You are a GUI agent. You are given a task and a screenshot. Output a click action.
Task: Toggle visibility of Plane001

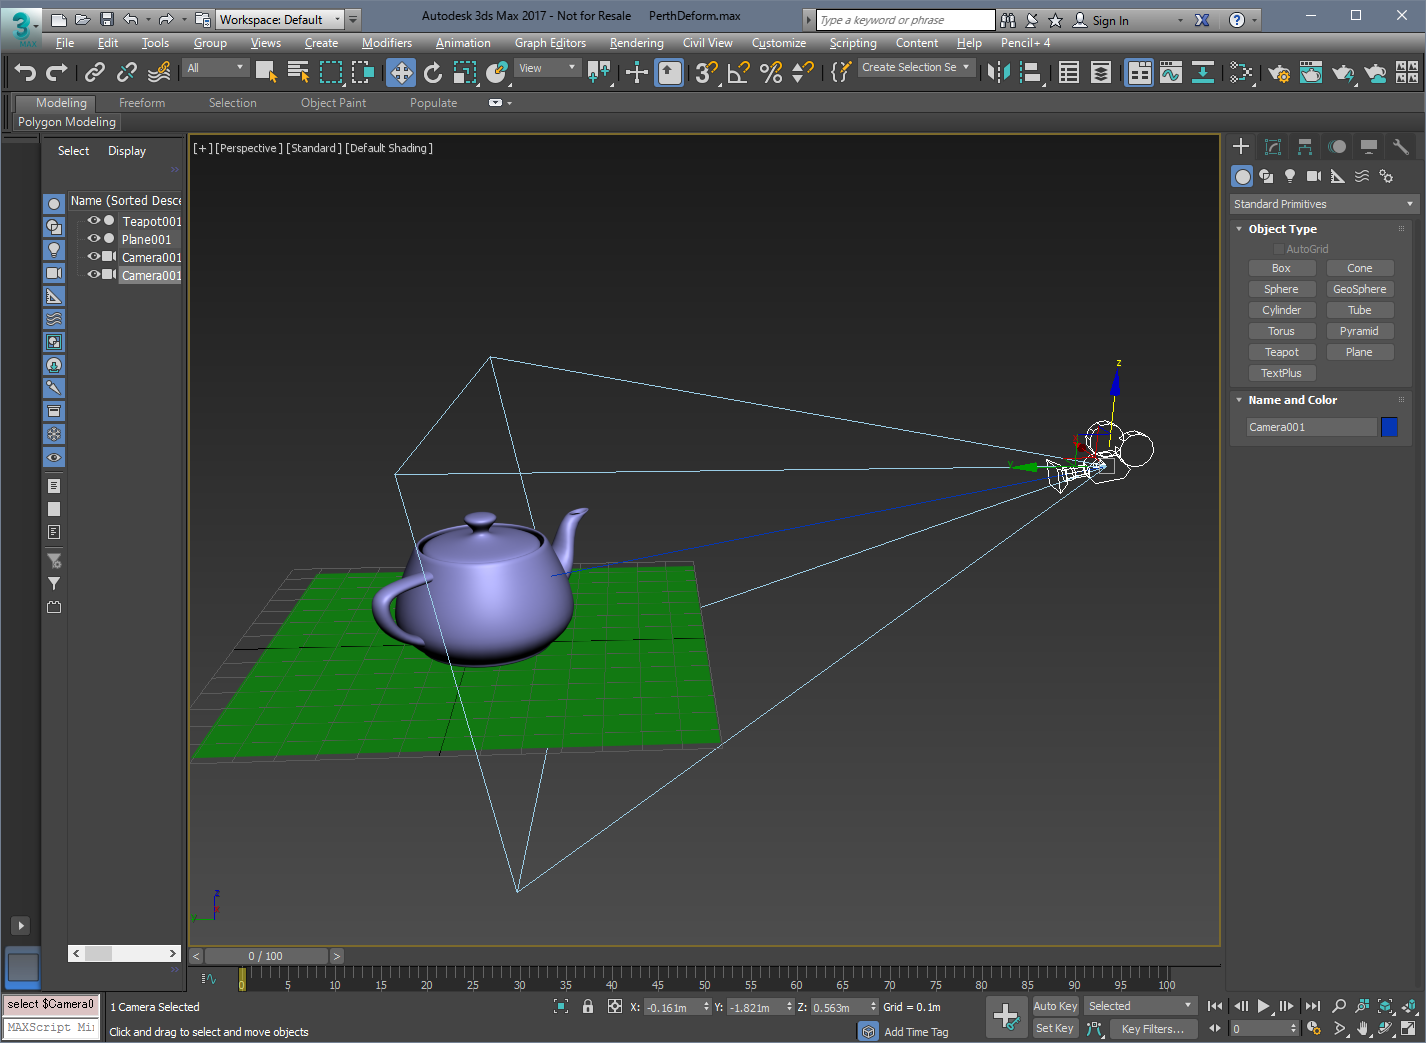point(94,239)
